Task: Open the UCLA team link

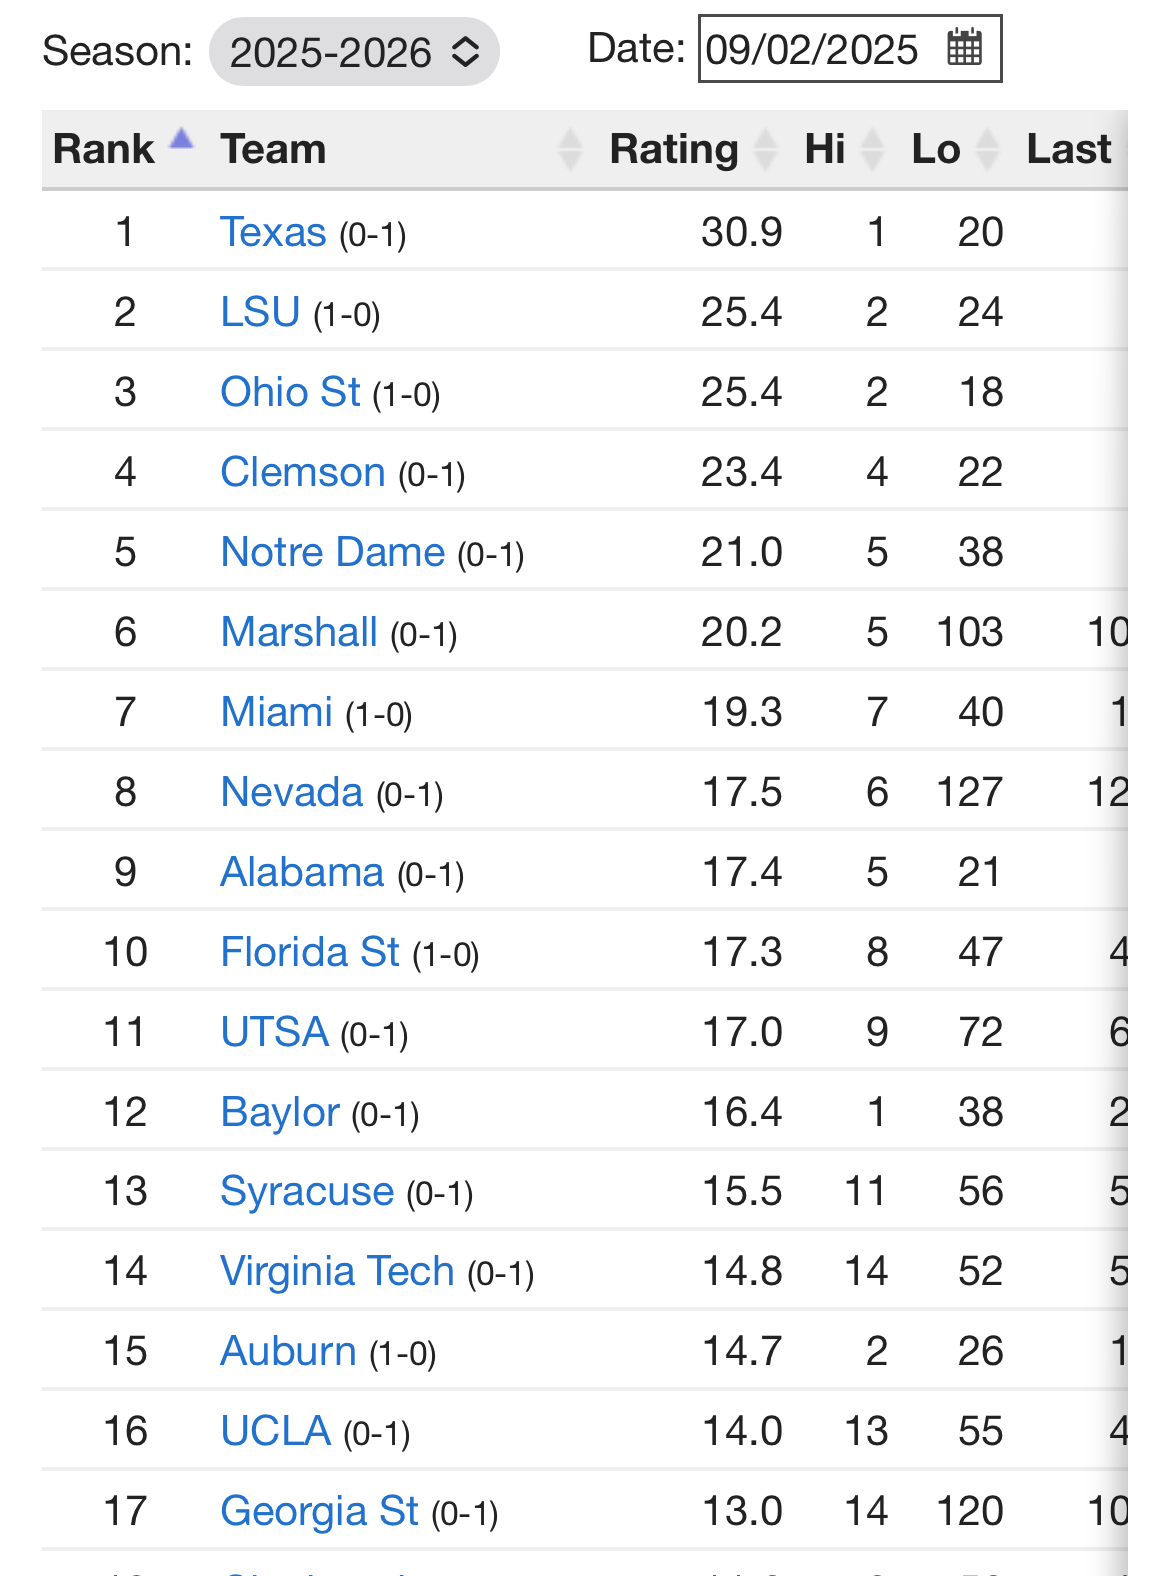Action: (275, 1431)
